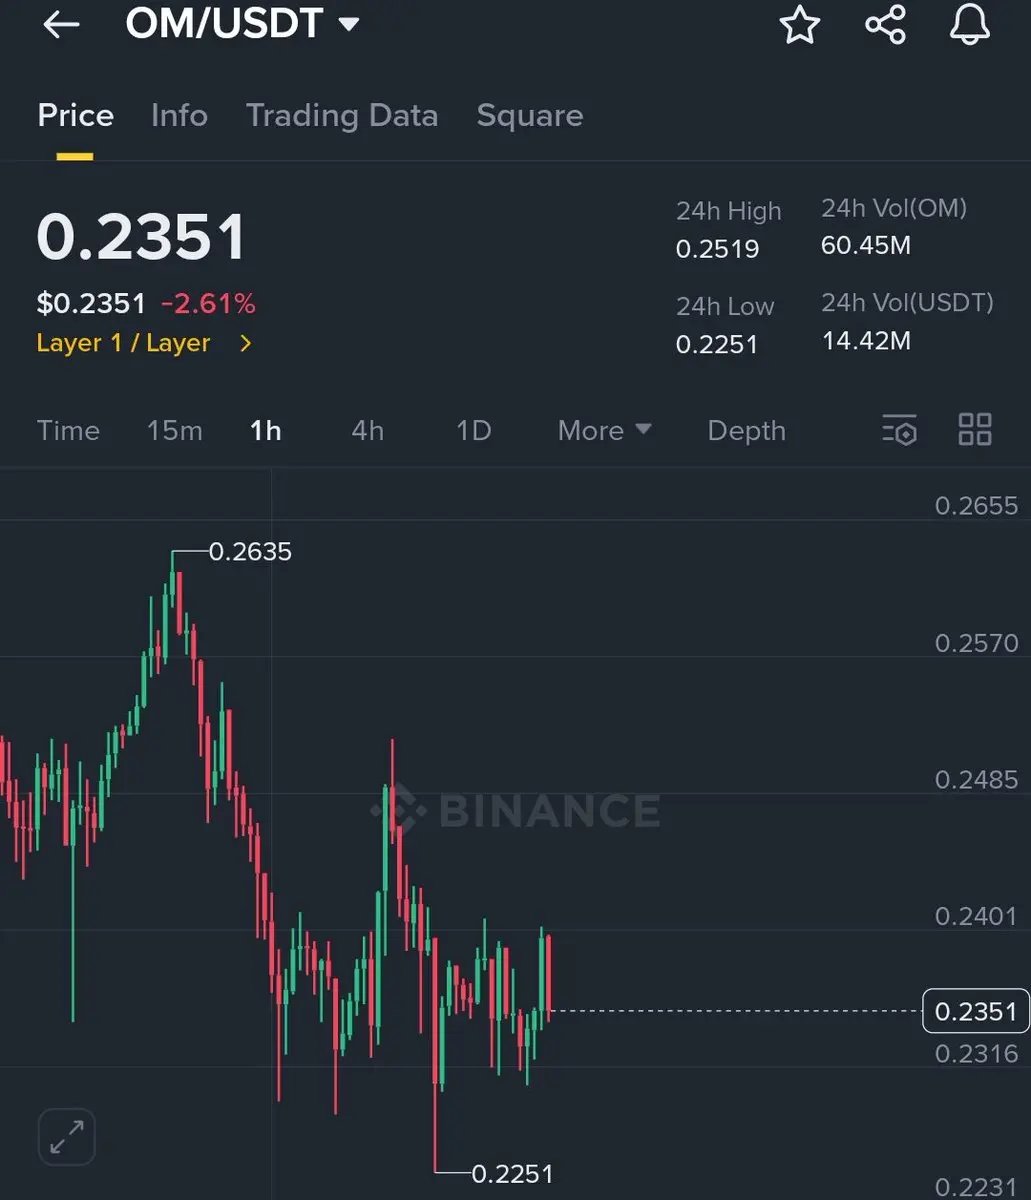Click the 0.2251 chart low marker
Image resolution: width=1031 pixels, height=1200 pixels.
coord(512,1174)
